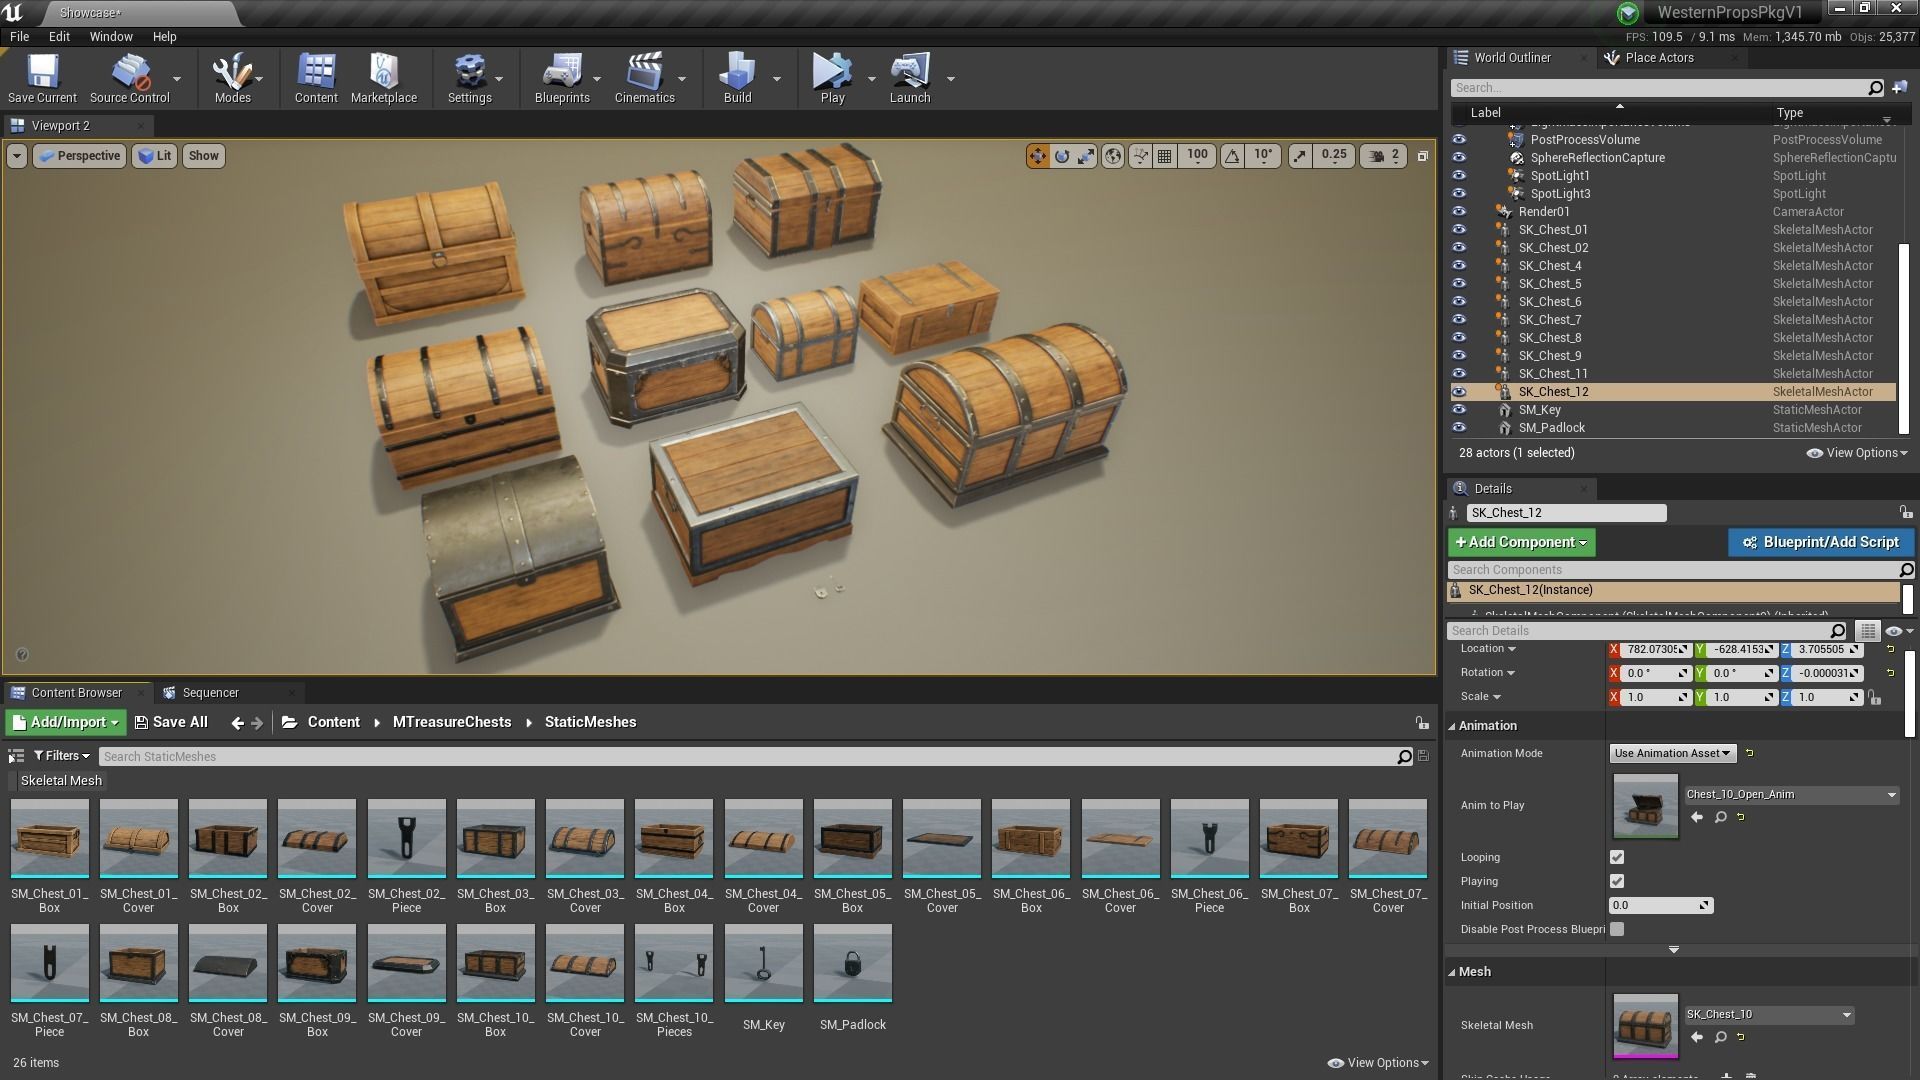The width and height of the screenshot is (1920, 1080).
Task: Hide the Render01 camera actor
Action: [x=1459, y=212]
